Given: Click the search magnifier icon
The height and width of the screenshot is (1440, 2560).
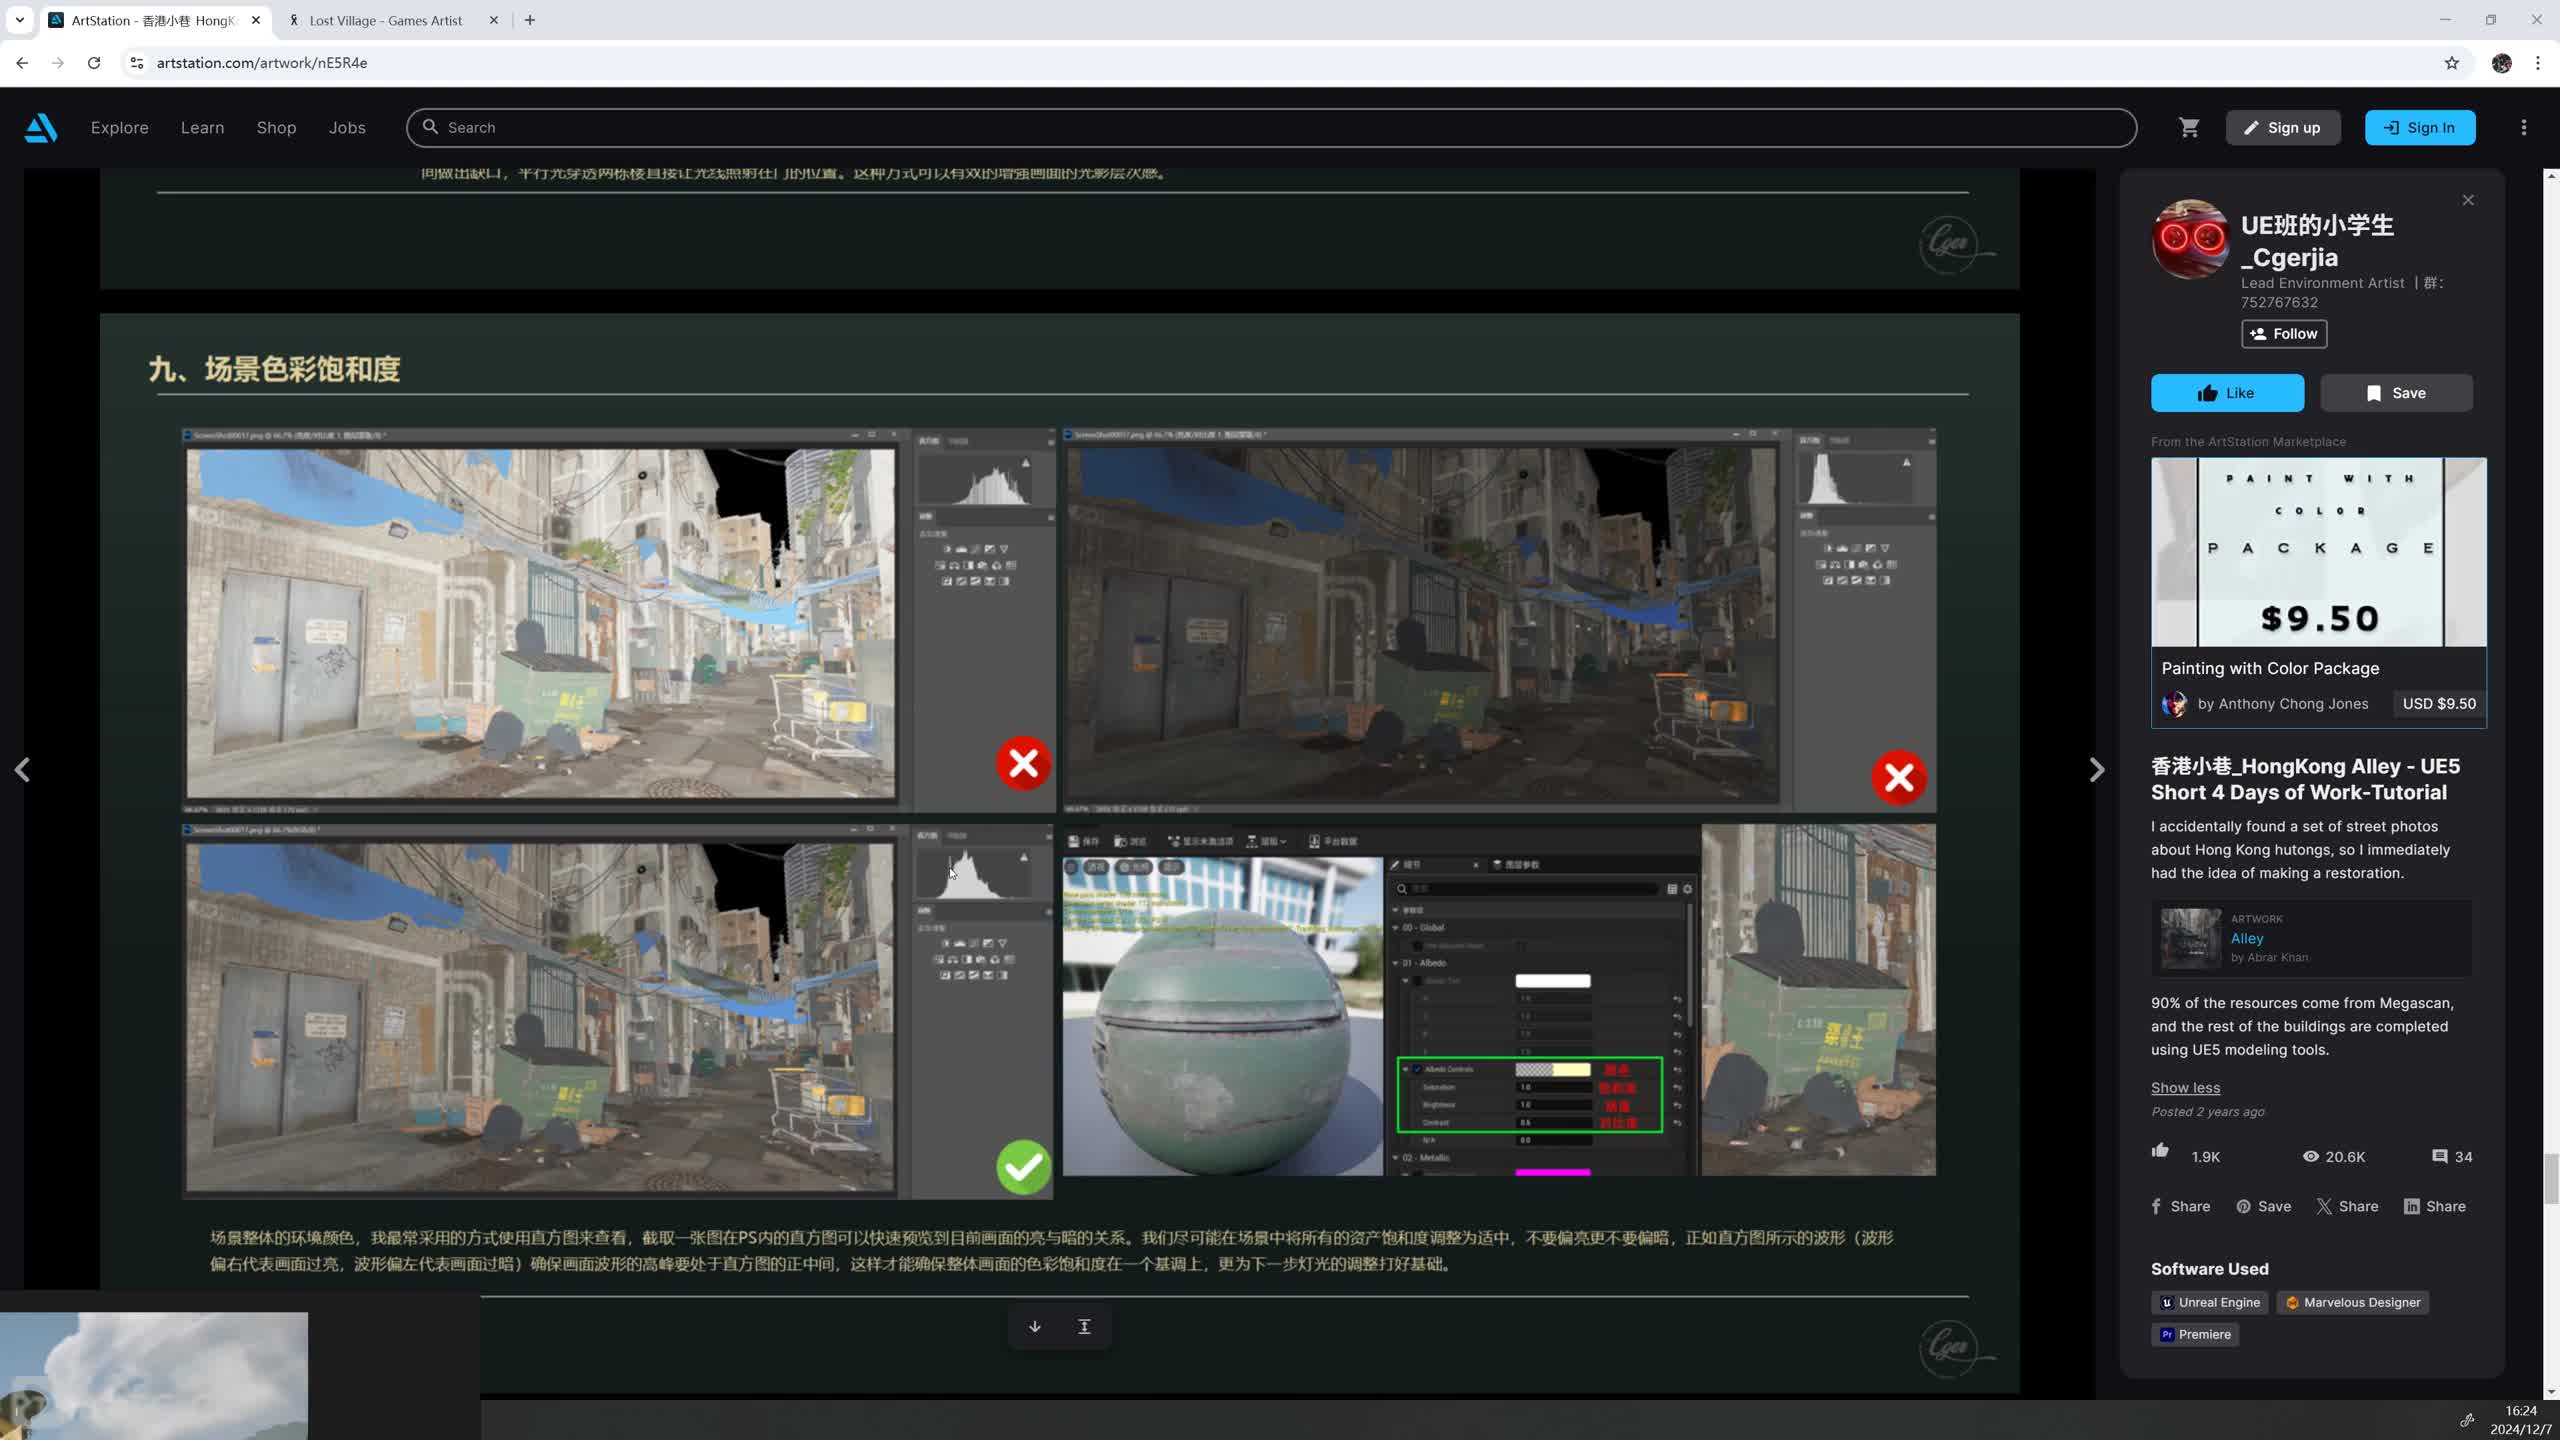Looking at the screenshot, I should tap(430, 127).
